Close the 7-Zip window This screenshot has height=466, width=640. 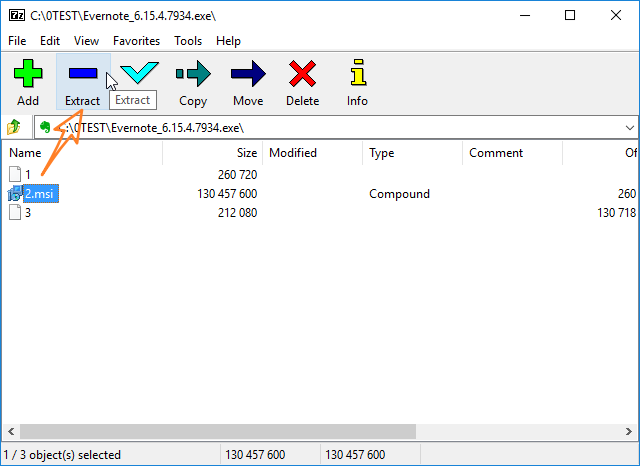pos(616,16)
